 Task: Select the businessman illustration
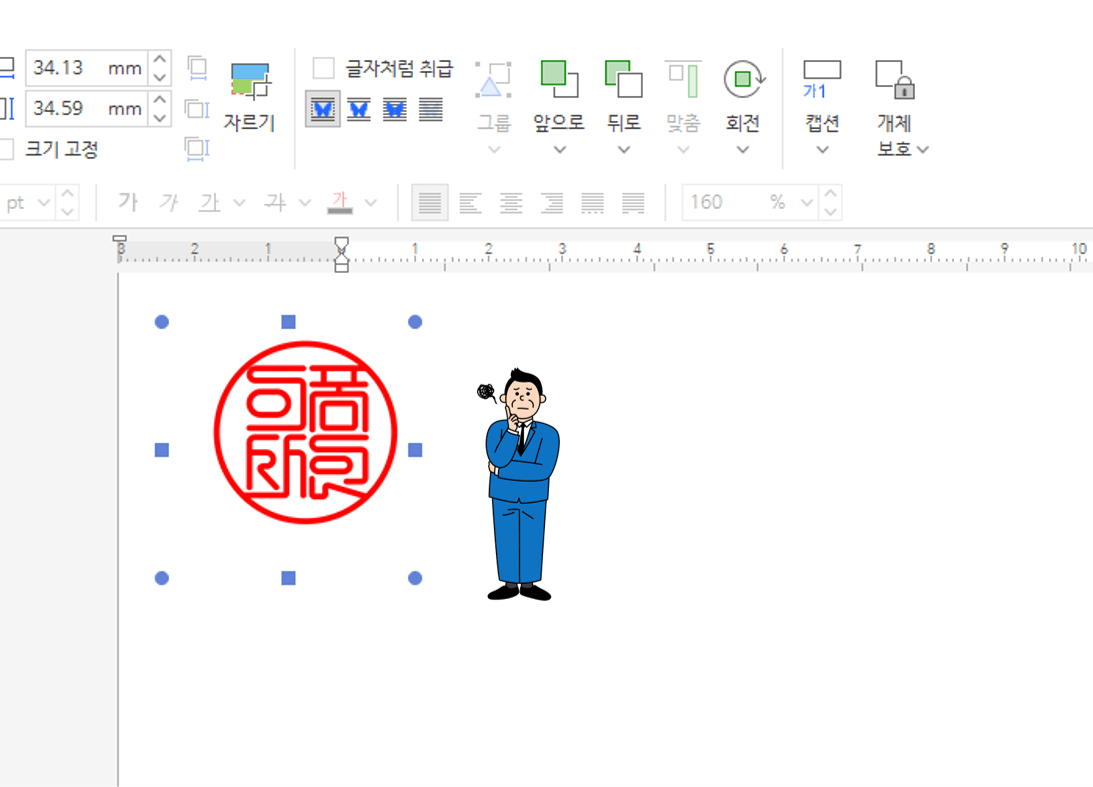[x=520, y=484]
